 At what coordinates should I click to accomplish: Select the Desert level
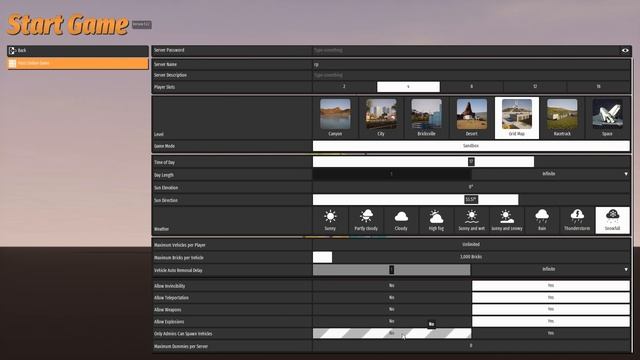point(471,118)
